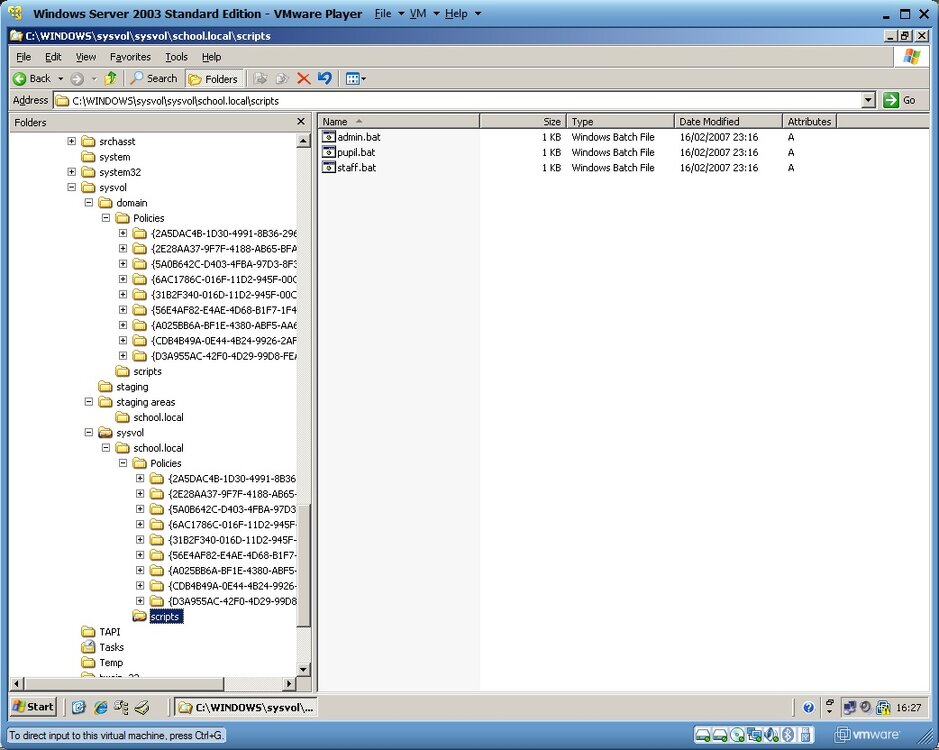The height and width of the screenshot is (750, 939).
Task: Sort files by Date Modified column
Action: [x=728, y=122]
